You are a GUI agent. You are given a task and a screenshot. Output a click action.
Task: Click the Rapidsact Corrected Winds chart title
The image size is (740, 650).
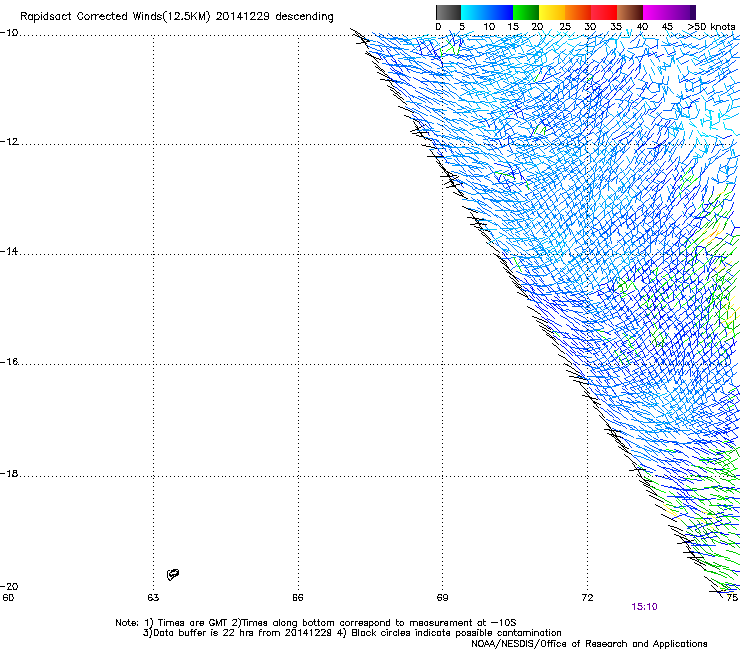177,17
